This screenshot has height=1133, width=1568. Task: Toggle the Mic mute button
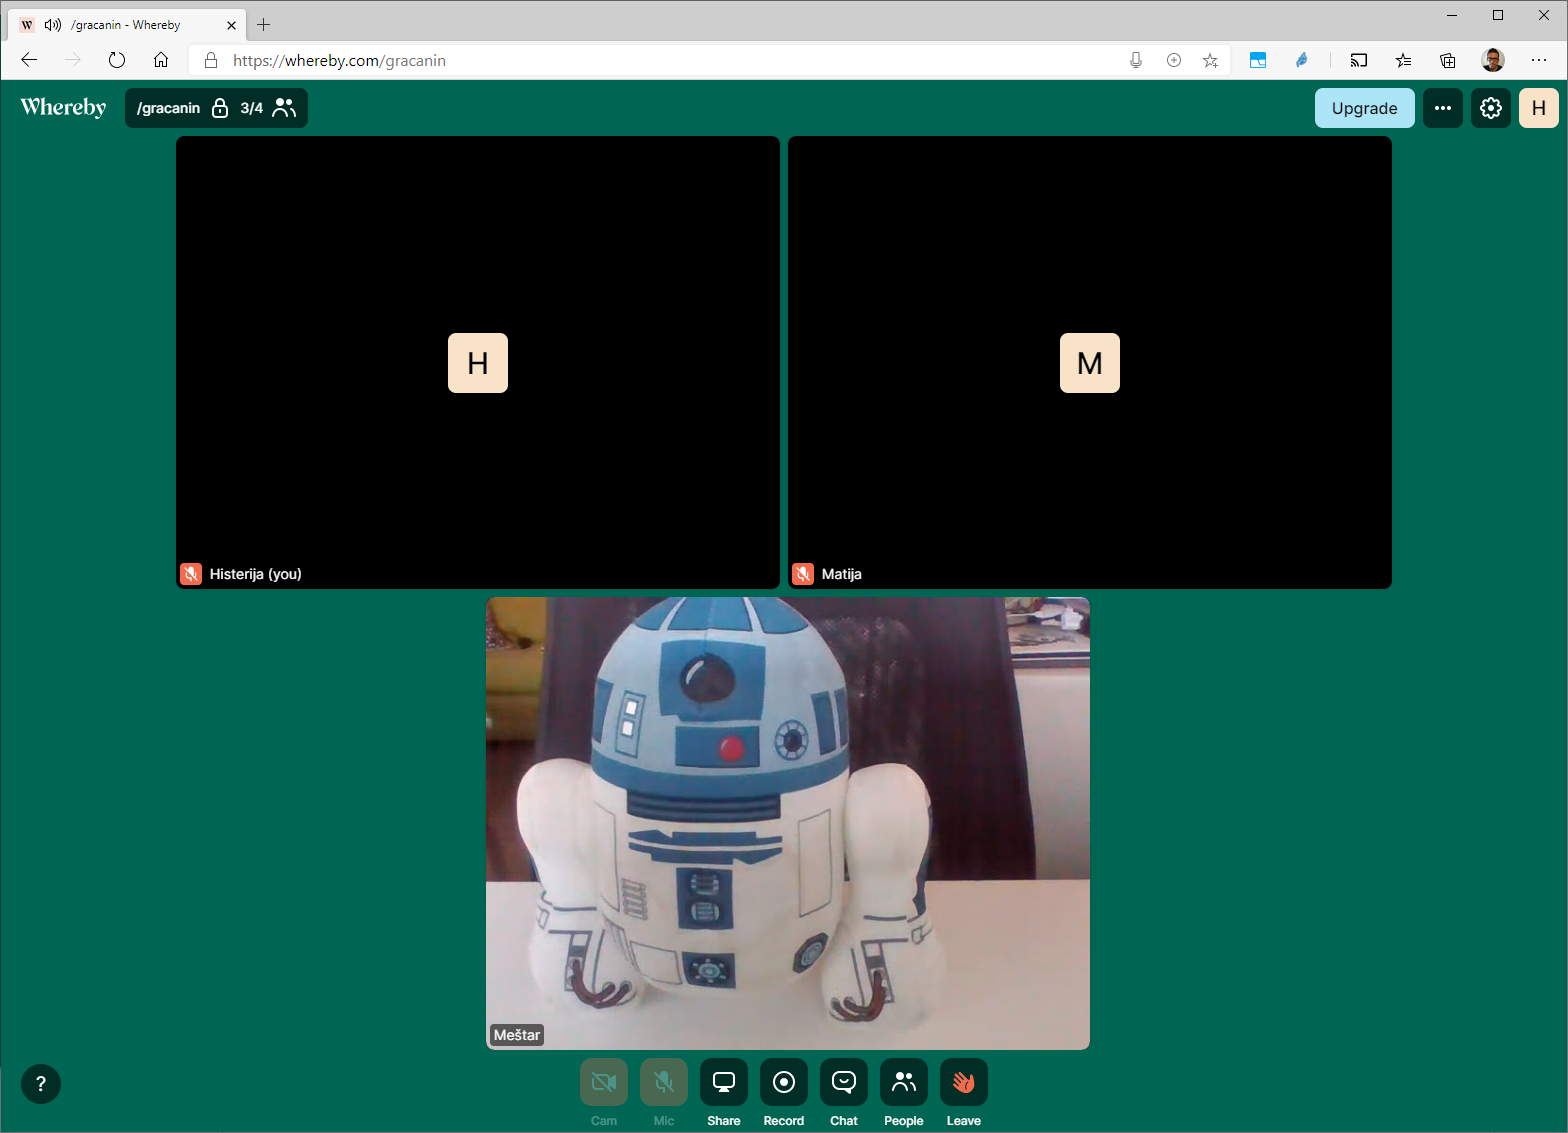tap(664, 1082)
